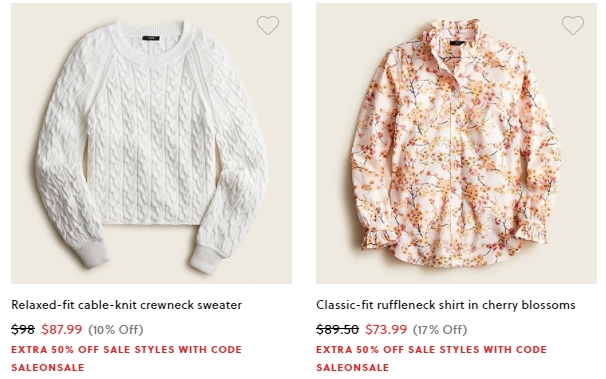Click the sweater's EXTRA 50% OFF promo text
Screen dimensions: 606x379
126,350
